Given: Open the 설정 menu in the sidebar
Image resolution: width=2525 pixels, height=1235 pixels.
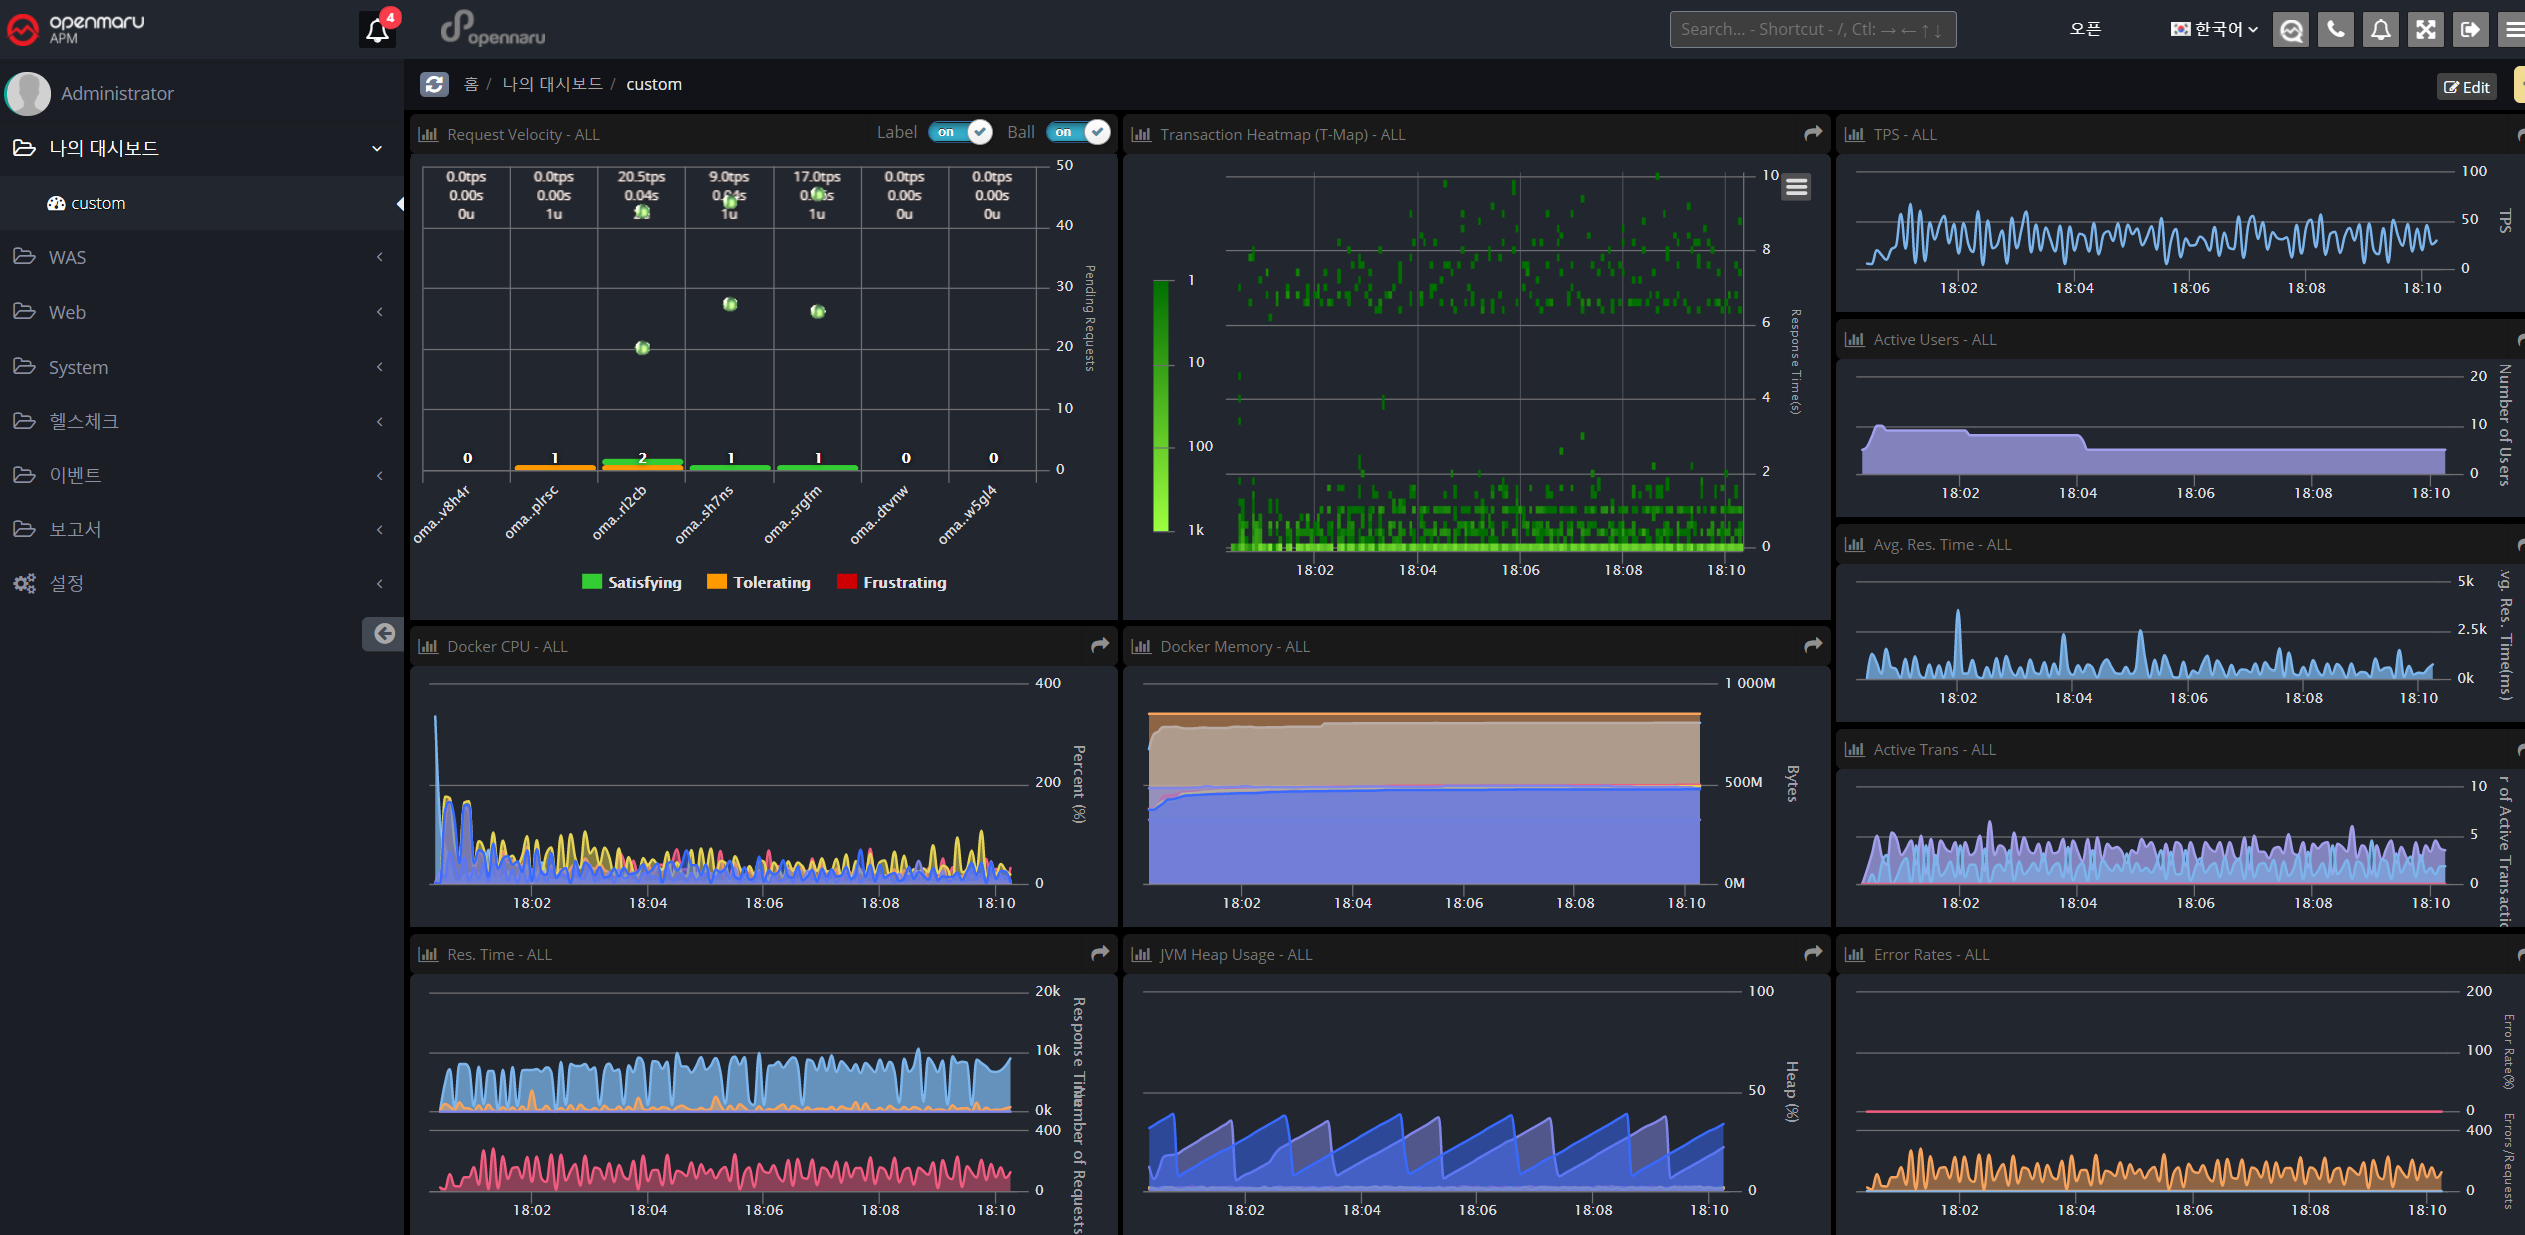Looking at the screenshot, I should [x=66, y=583].
